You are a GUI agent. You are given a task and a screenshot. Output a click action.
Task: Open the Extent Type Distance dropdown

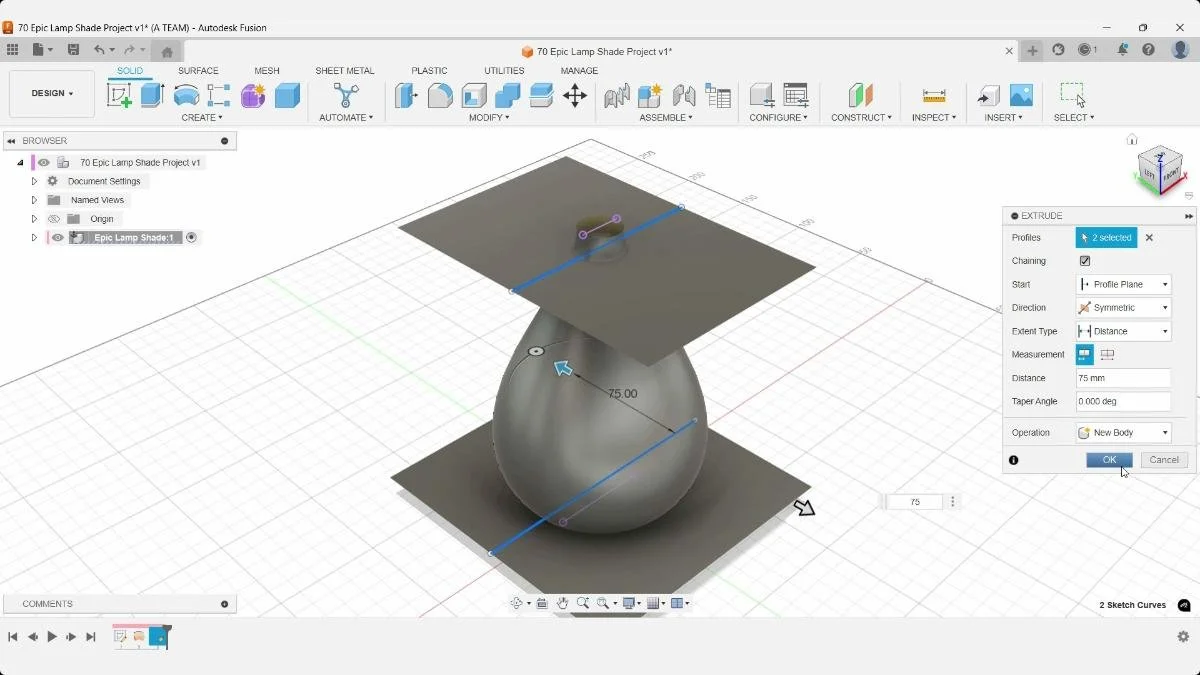pos(1123,331)
